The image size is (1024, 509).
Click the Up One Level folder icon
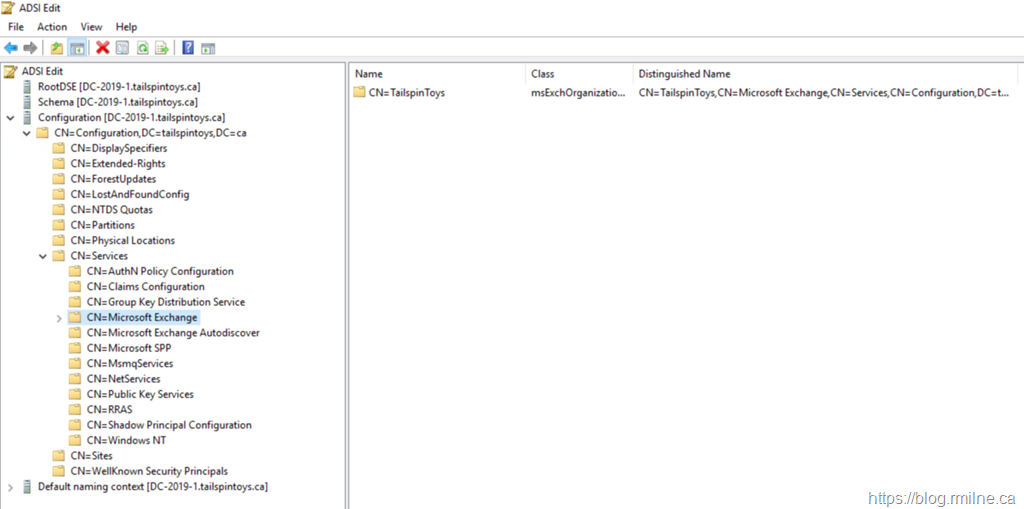pyautogui.click(x=57, y=48)
